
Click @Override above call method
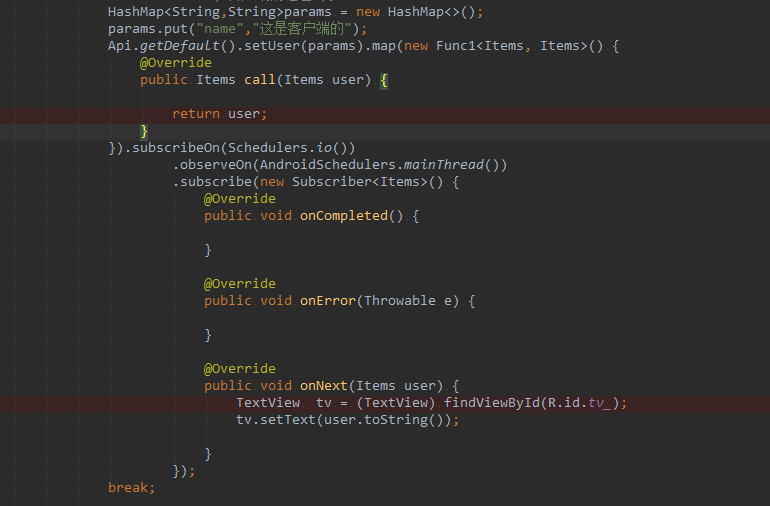click(176, 63)
